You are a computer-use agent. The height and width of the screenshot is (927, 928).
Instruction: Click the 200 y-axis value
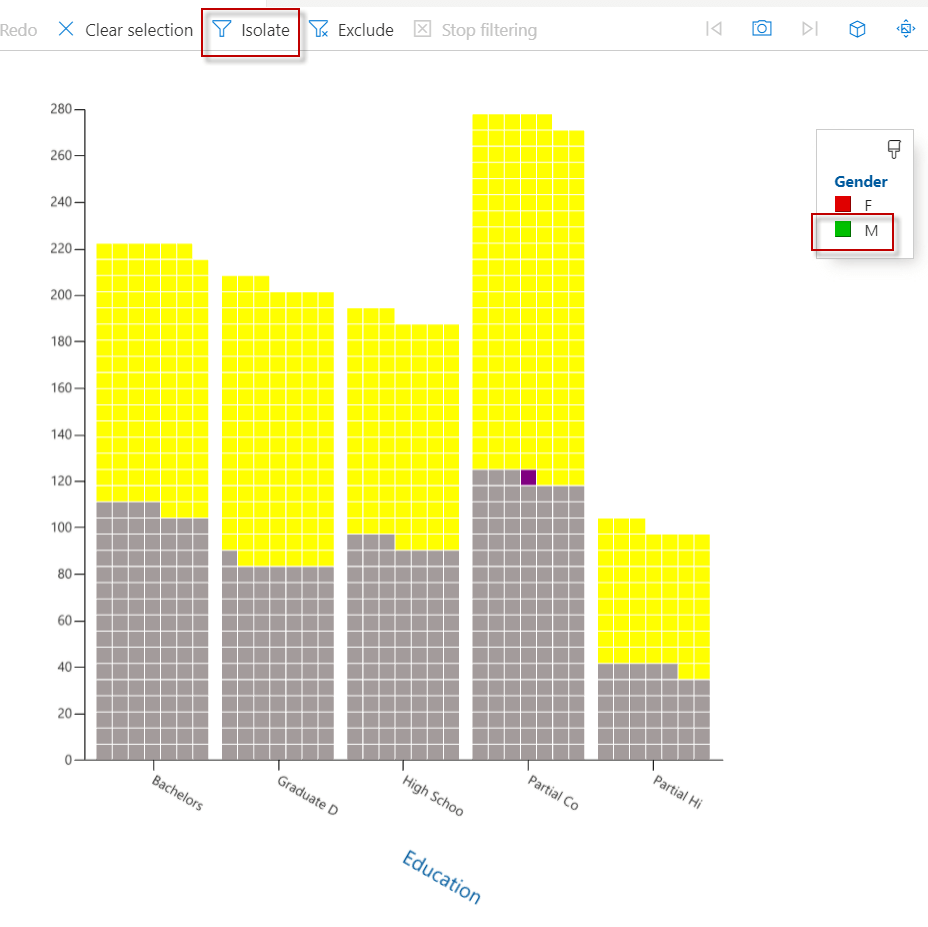click(61, 295)
